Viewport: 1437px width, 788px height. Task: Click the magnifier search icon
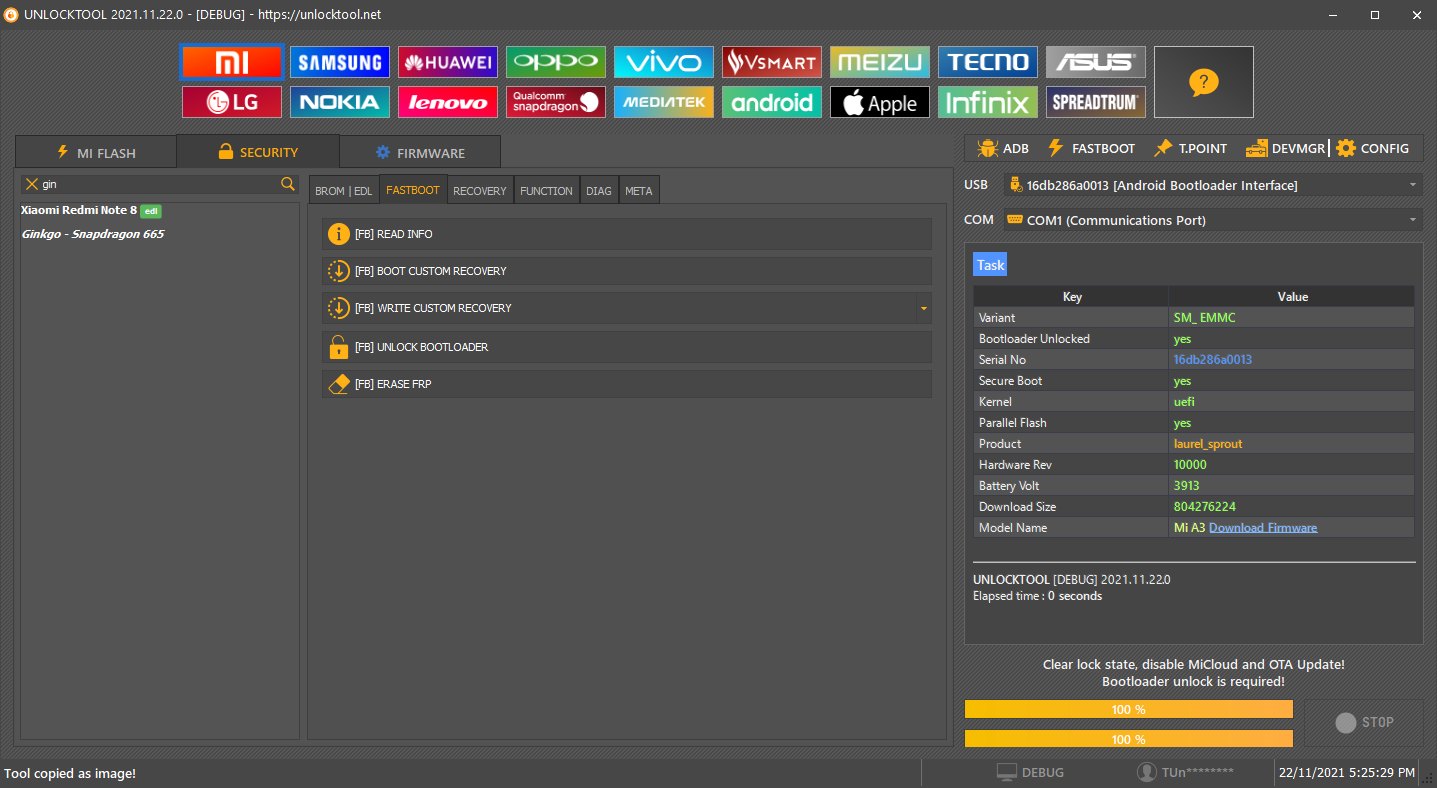point(288,184)
